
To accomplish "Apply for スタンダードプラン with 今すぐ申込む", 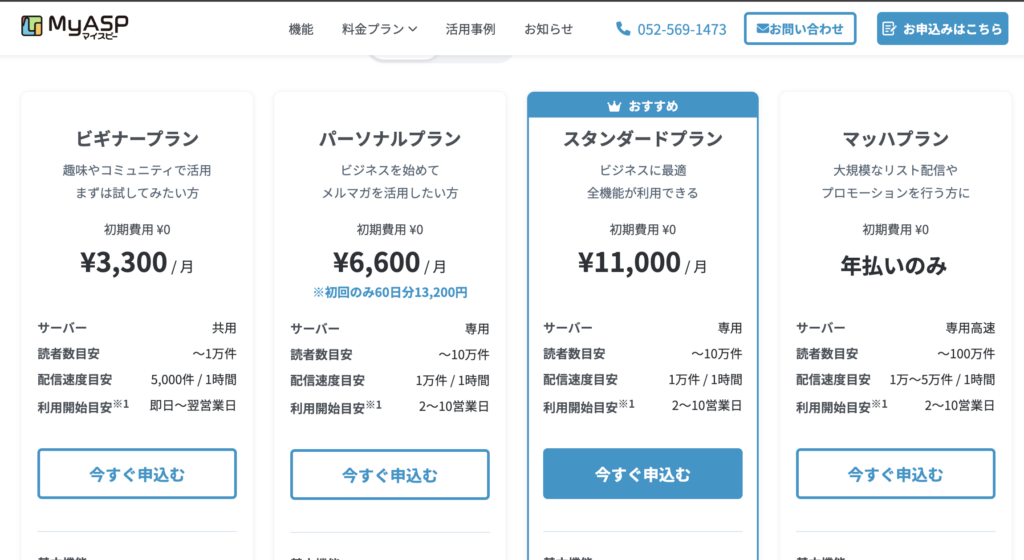I will tap(643, 474).
